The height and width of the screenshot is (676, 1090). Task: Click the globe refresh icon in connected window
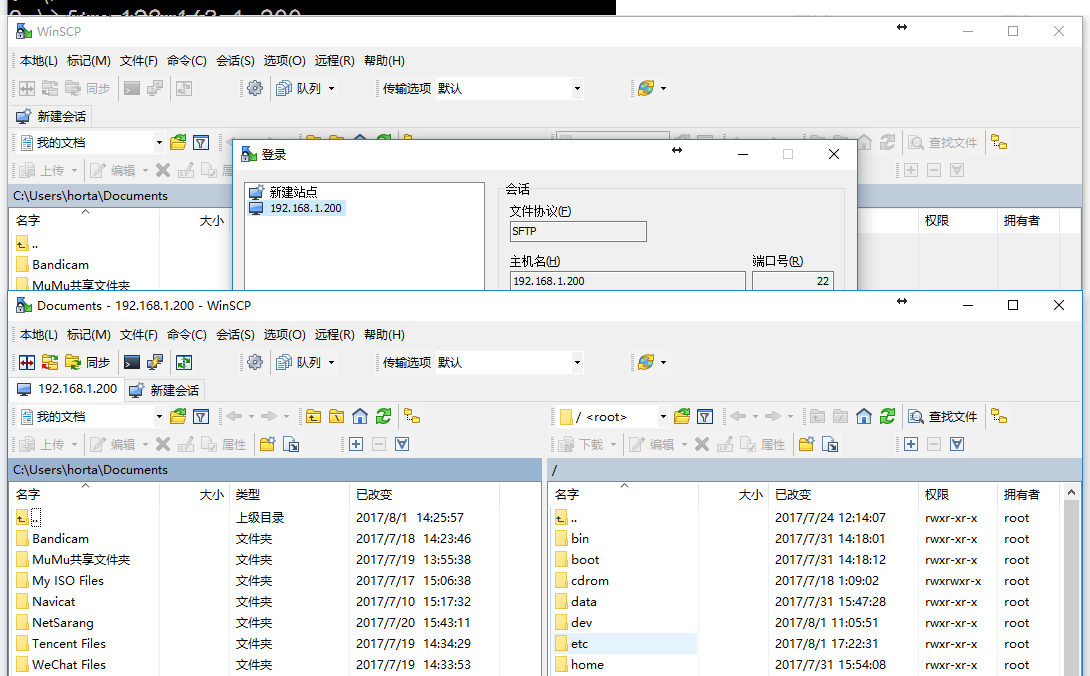[x=646, y=362]
